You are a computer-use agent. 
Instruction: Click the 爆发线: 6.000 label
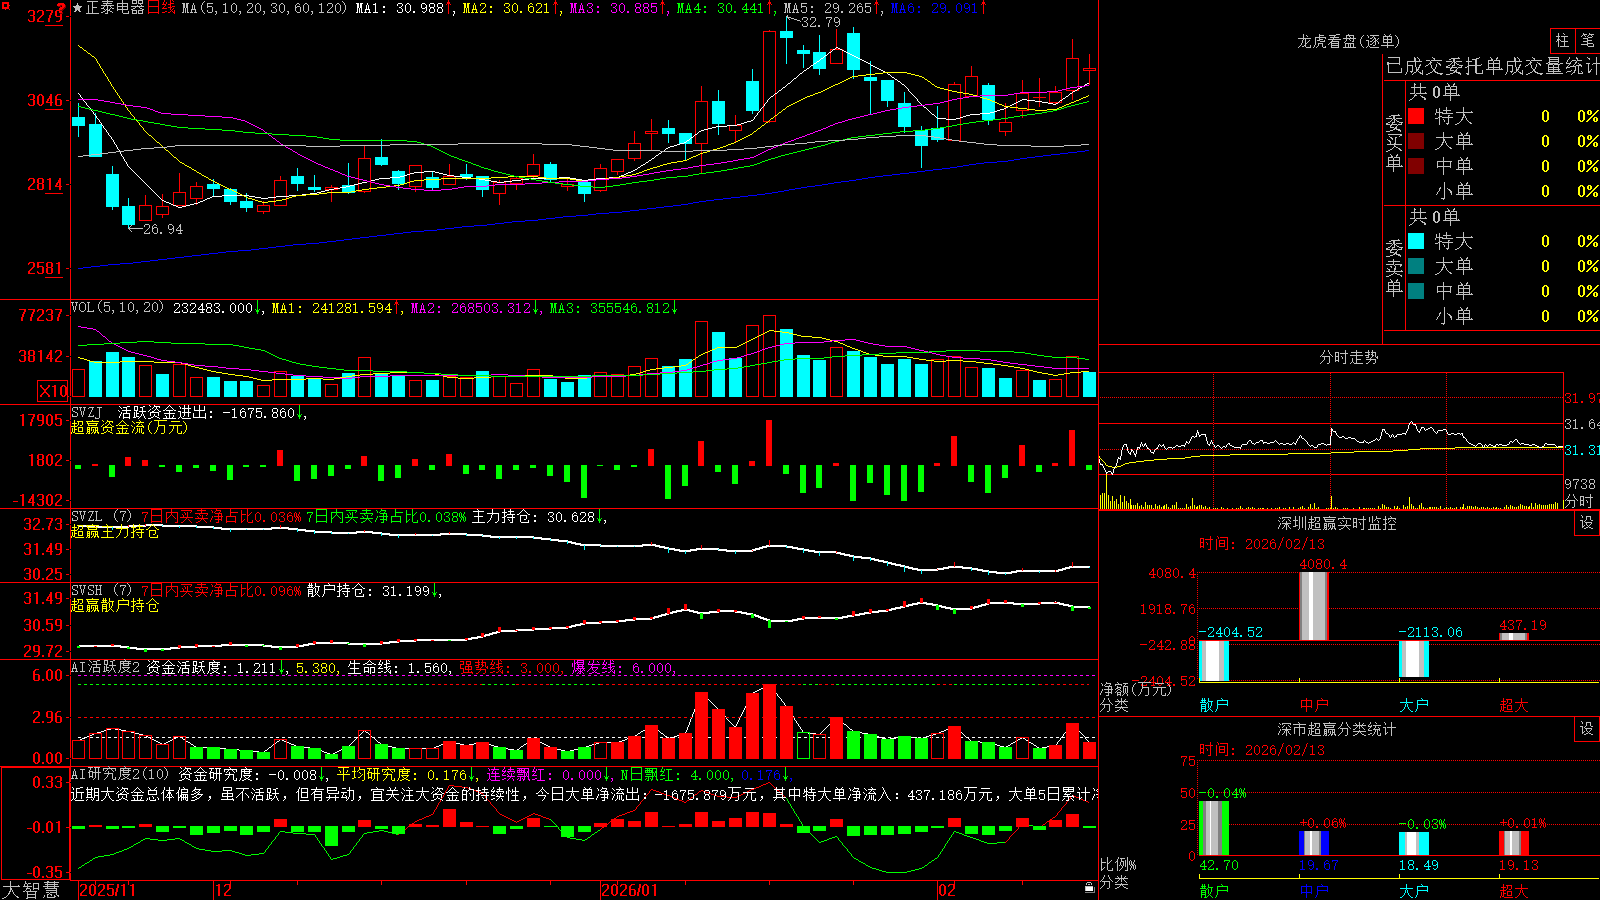pos(622,668)
